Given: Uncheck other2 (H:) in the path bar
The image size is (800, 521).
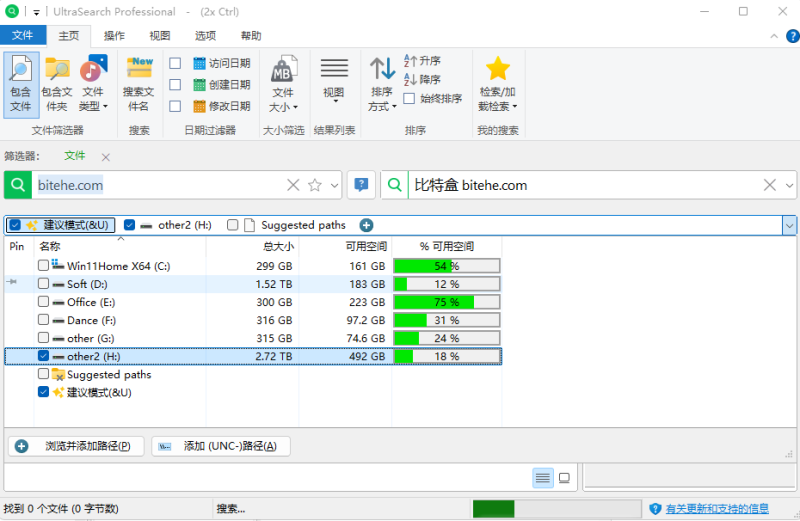Looking at the screenshot, I should point(130,225).
